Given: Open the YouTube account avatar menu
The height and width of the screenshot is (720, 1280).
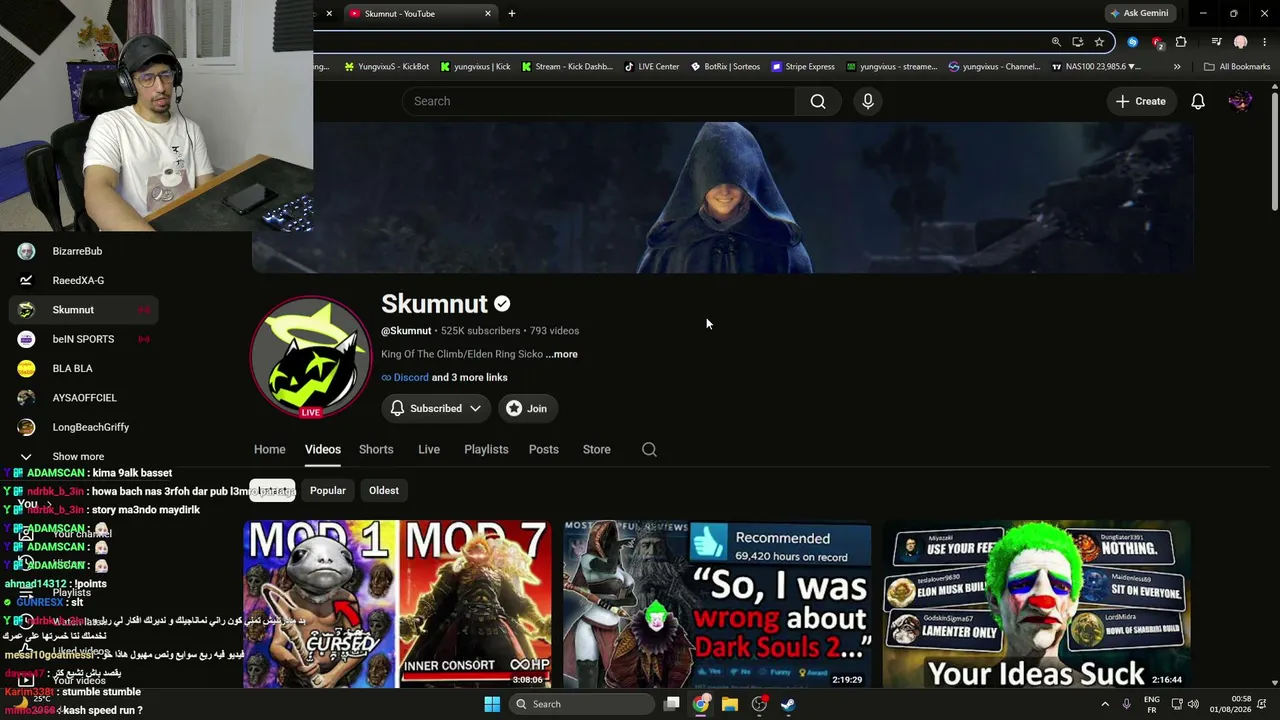Looking at the screenshot, I should (1240, 101).
